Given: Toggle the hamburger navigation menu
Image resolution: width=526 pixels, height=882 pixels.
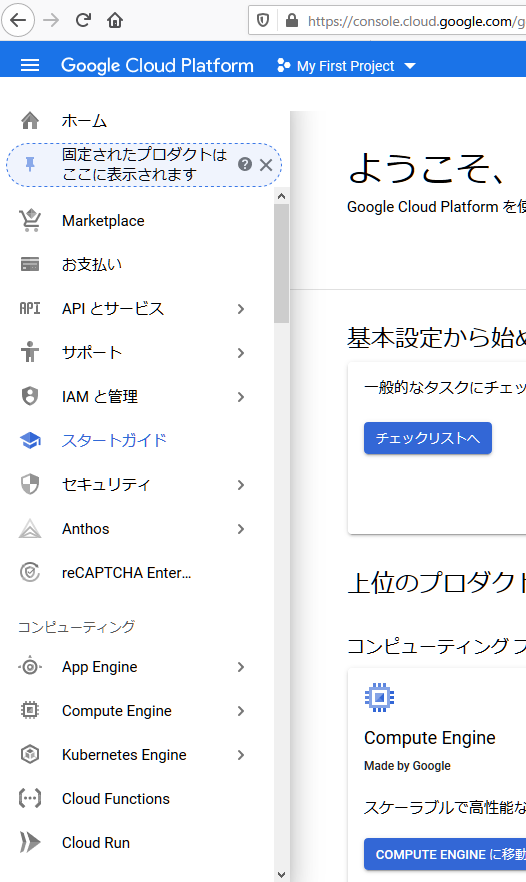Looking at the screenshot, I should point(30,66).
